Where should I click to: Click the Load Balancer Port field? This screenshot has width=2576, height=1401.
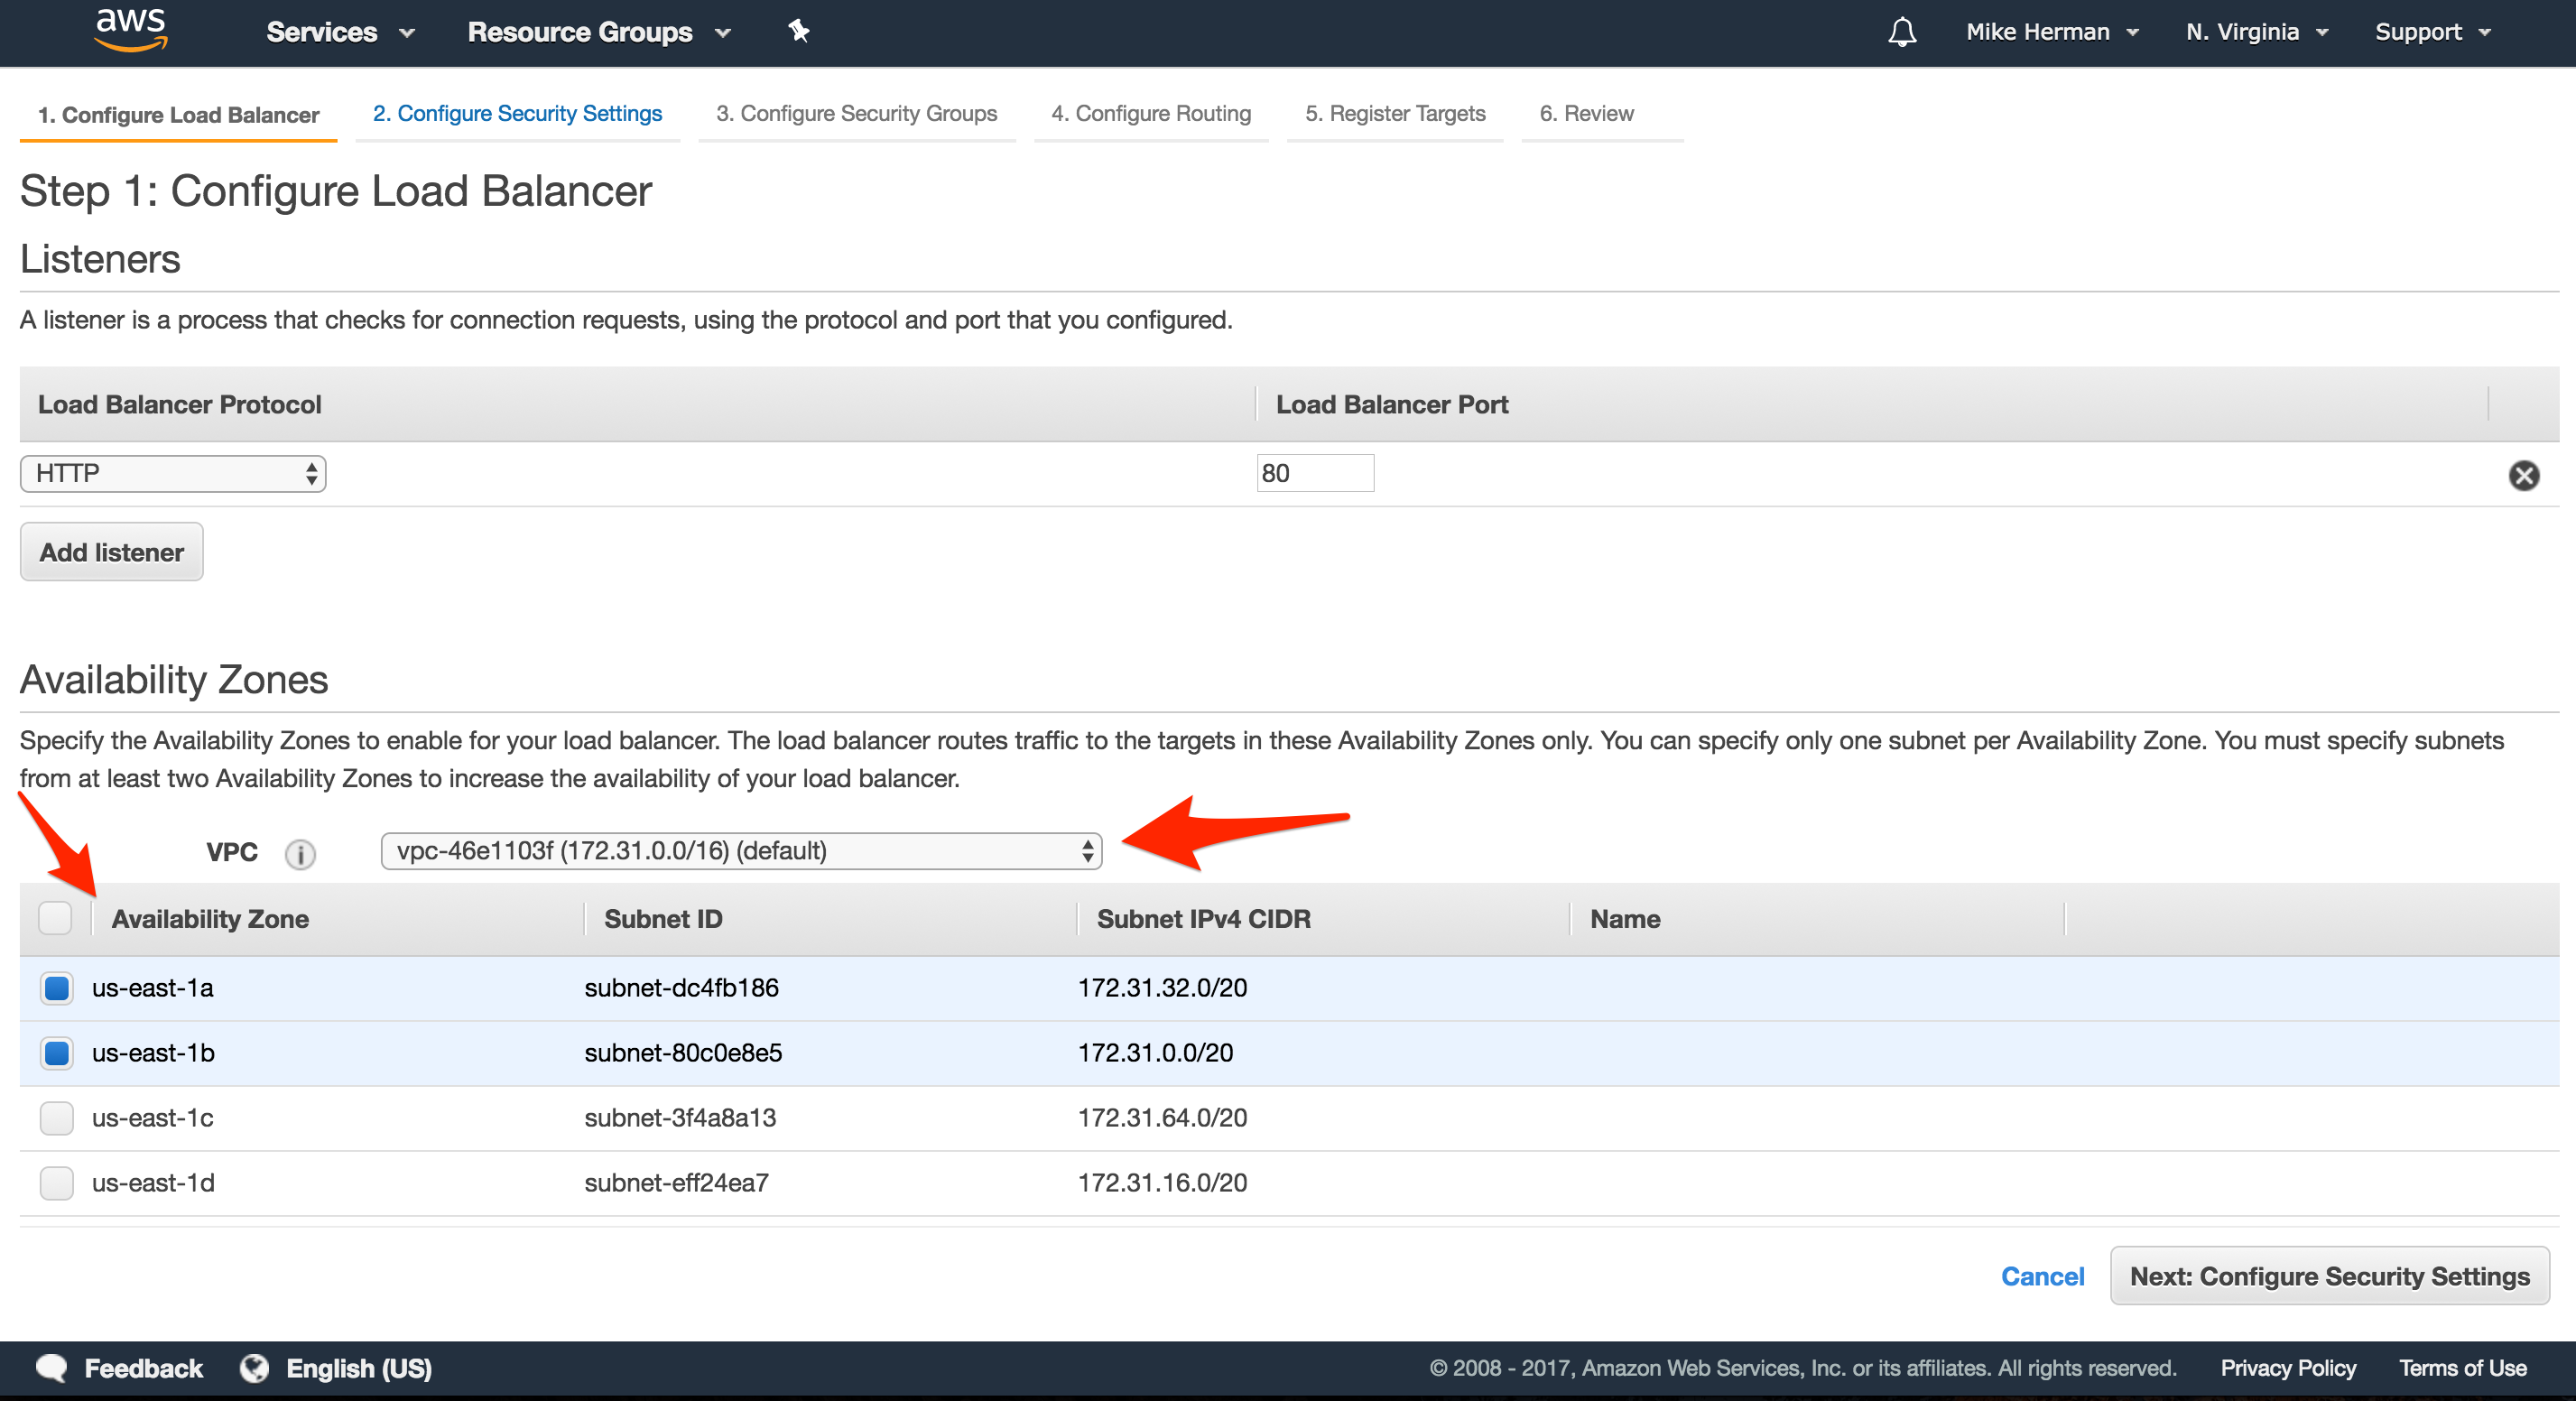coord(1315,473)
